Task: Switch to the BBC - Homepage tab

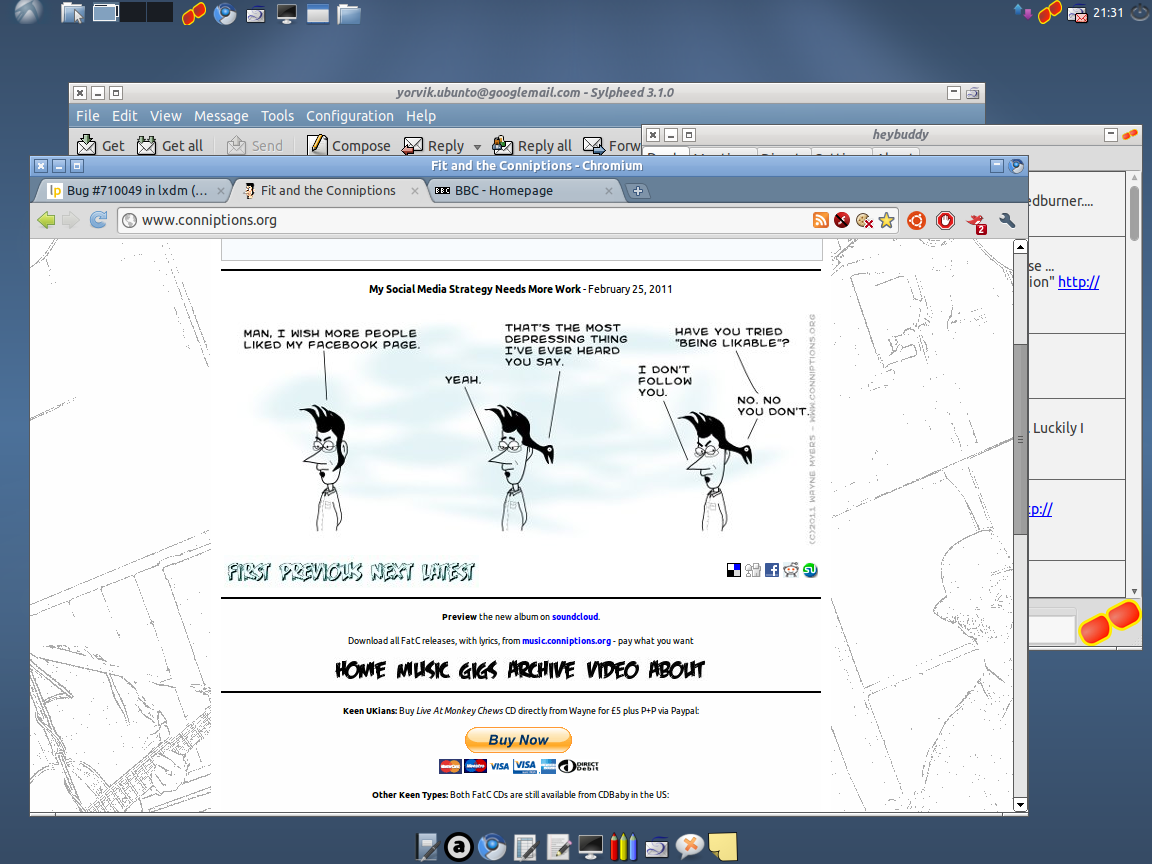Action: 523,191
